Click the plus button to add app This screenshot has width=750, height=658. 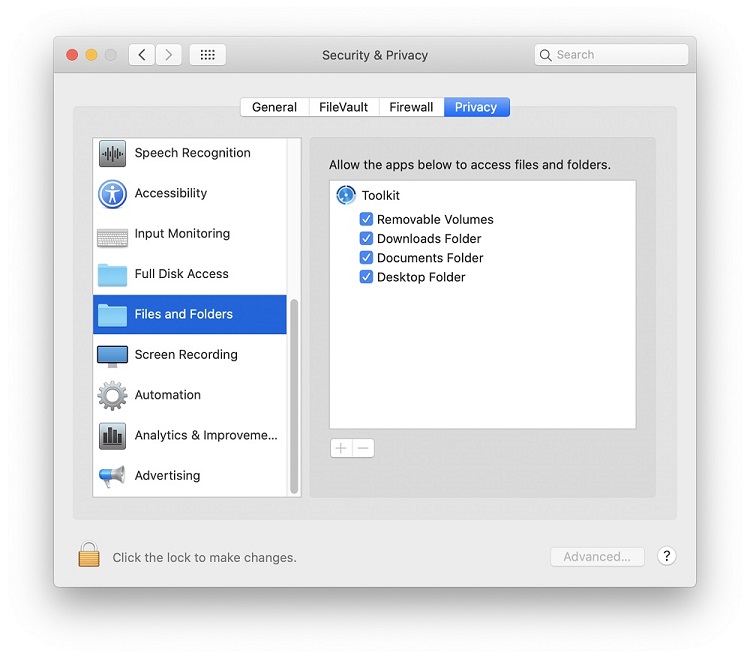[x=341, y=448]
